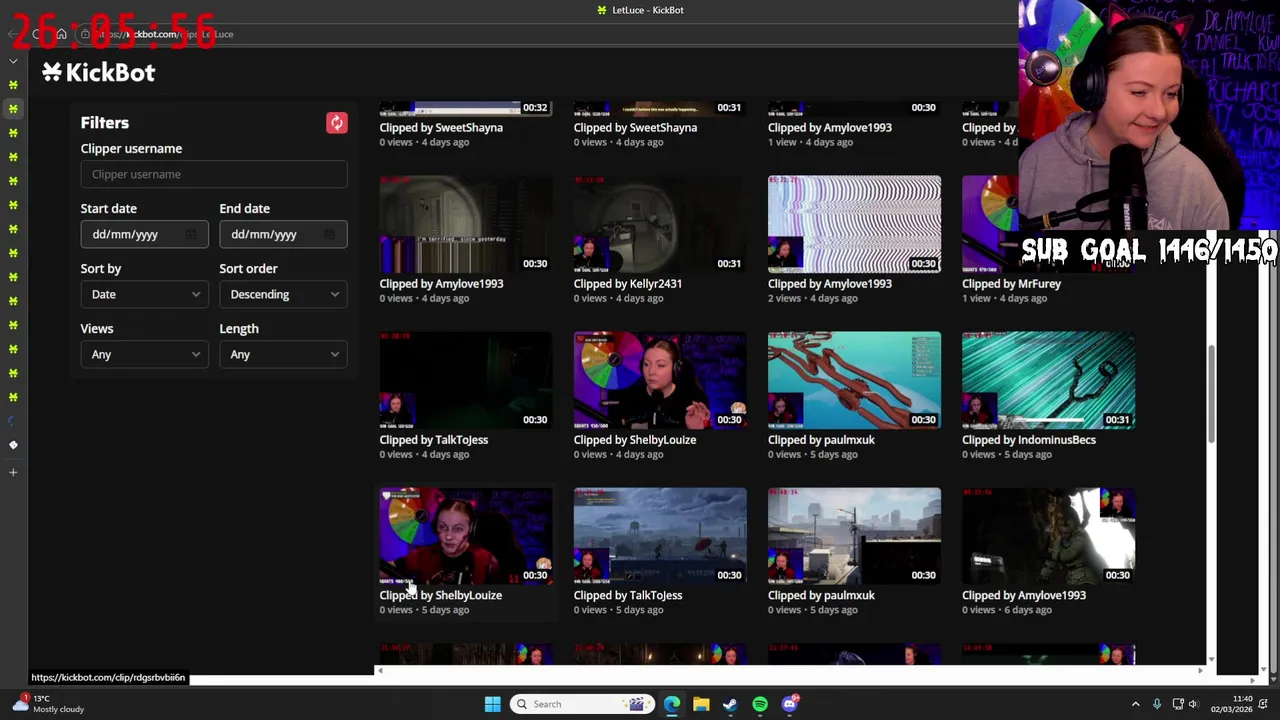
Task: Click the Start date input field
Action: (x=144, y=234)
